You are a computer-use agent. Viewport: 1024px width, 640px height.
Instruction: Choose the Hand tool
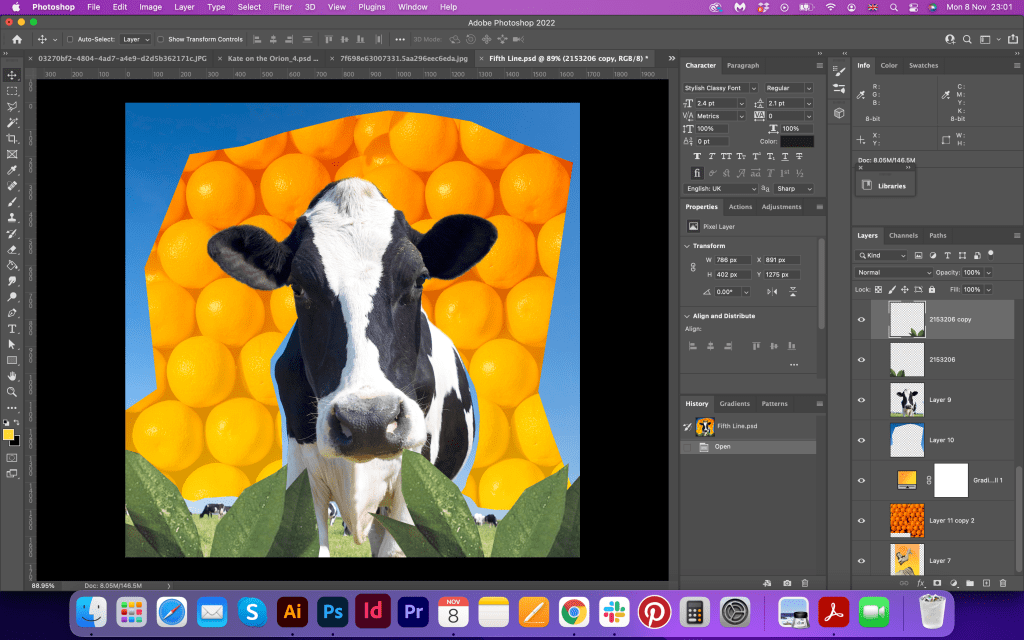point(12,376)
